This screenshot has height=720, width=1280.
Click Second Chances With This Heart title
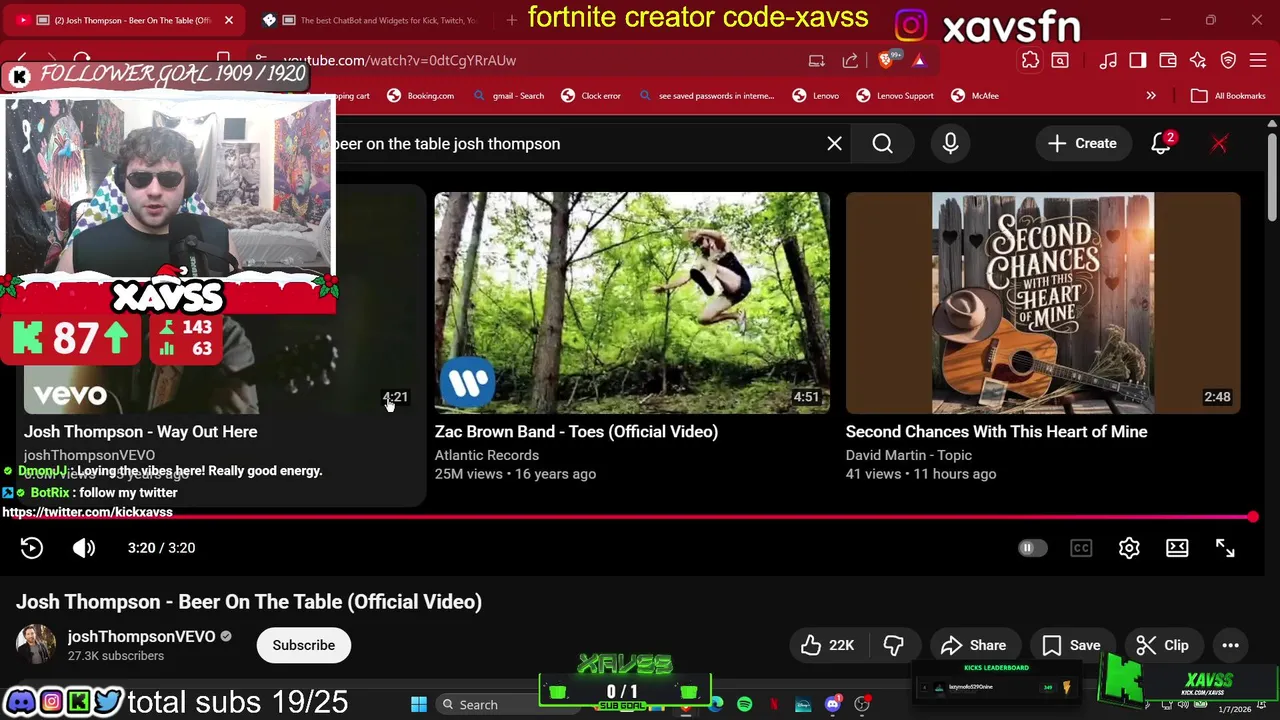pos(996,432)
